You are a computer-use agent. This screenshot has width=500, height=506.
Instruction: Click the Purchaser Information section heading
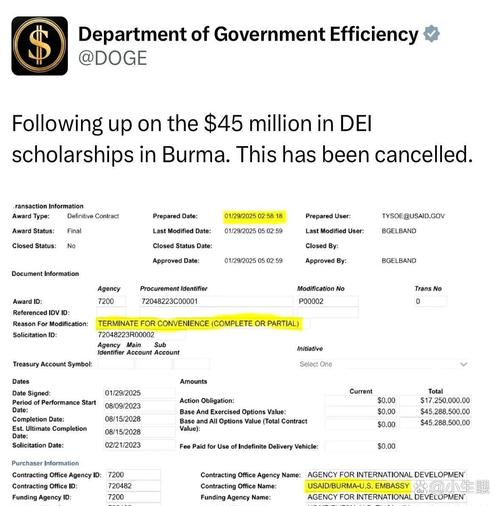(45, 463)
